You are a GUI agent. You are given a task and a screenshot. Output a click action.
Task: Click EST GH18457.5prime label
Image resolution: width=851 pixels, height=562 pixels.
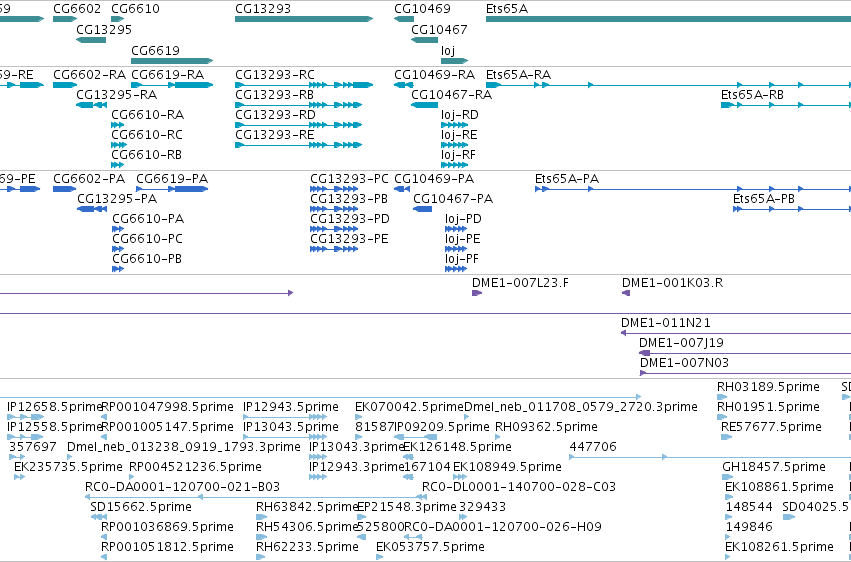774,467
